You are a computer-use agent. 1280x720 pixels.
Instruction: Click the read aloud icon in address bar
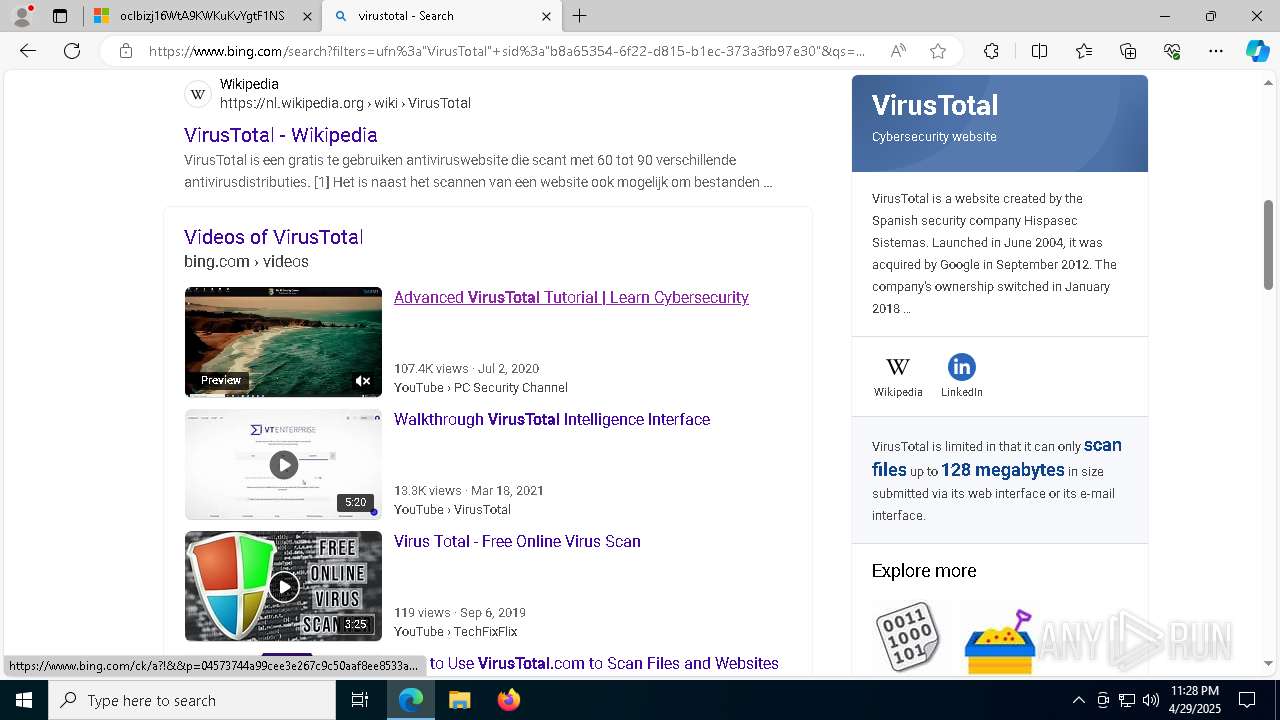click(898, 51)
